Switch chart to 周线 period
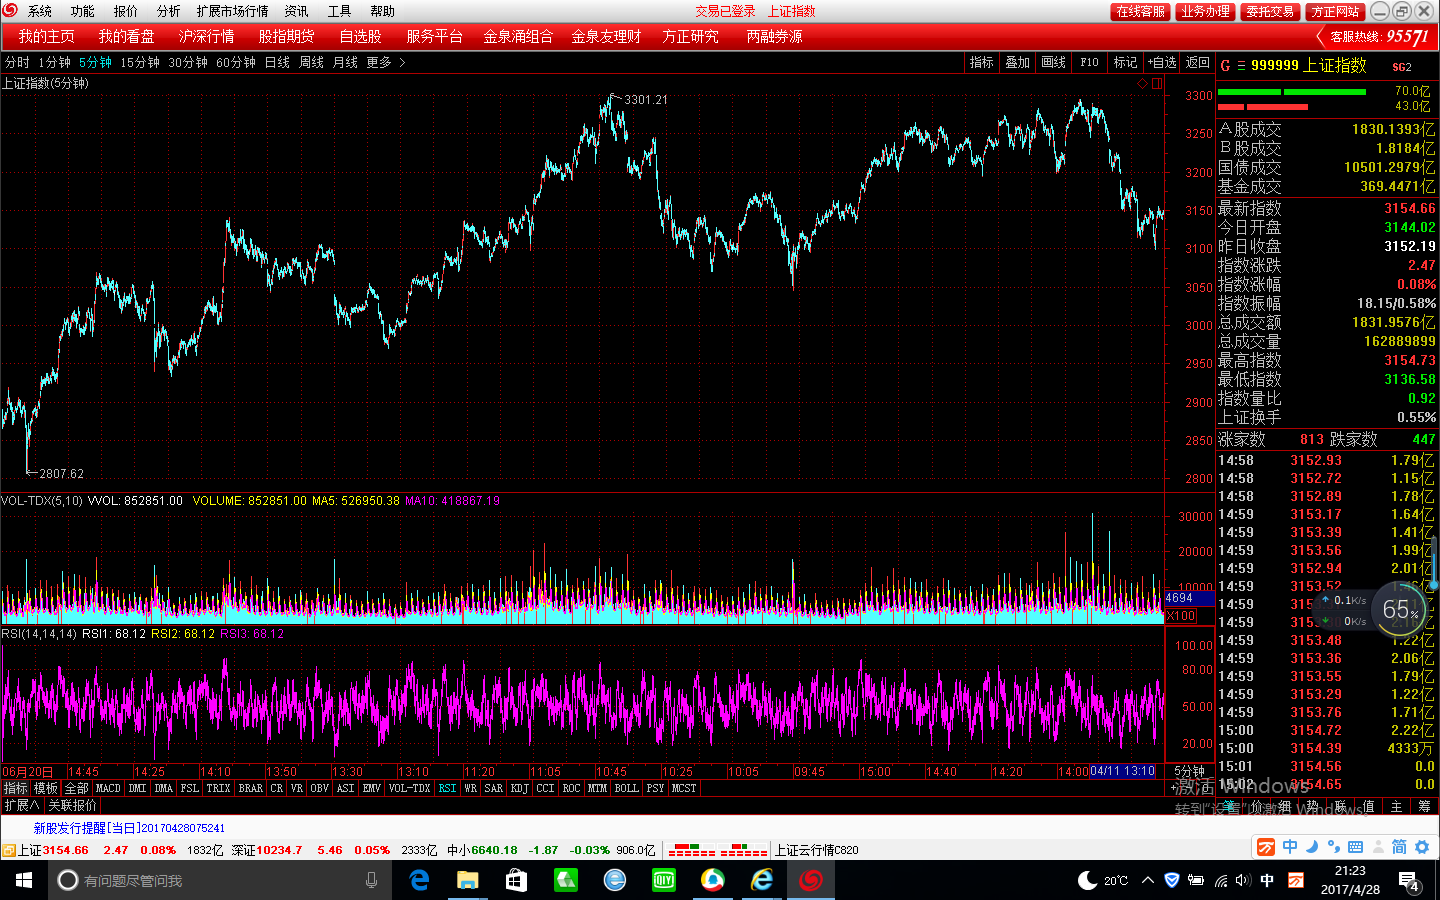This screenshot has height=900, width=1440. (311, 62)
